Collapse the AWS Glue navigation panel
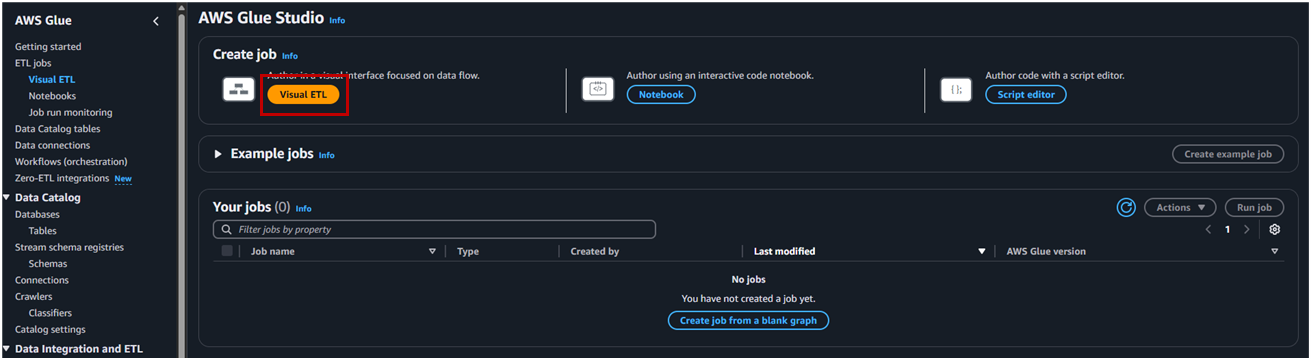1311x360 pixels. point(156,21)
